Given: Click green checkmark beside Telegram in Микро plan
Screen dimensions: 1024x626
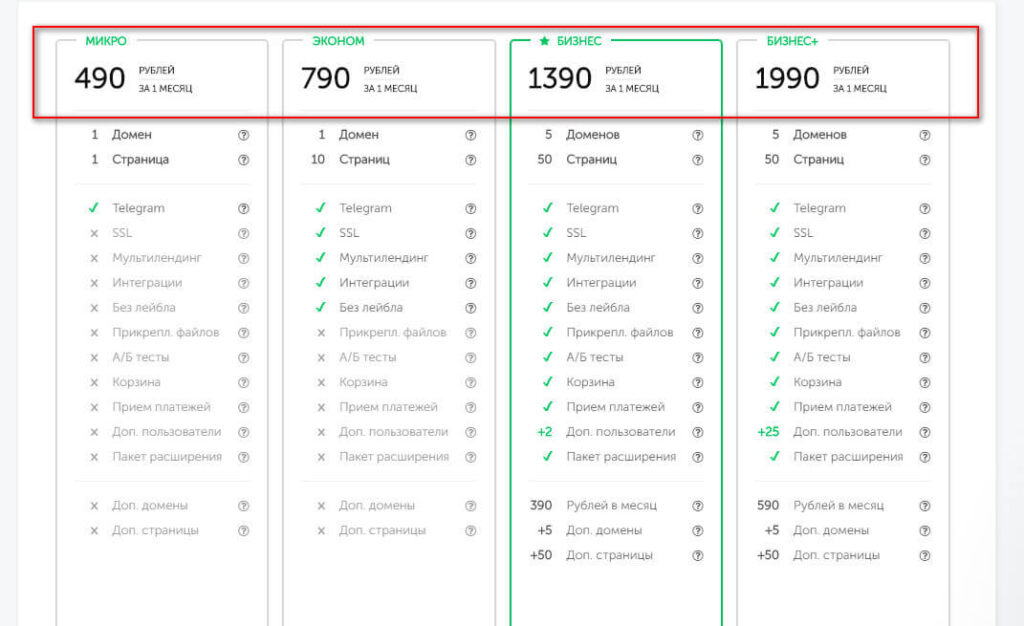Looking at the screenshot, I should click(93, 208).
